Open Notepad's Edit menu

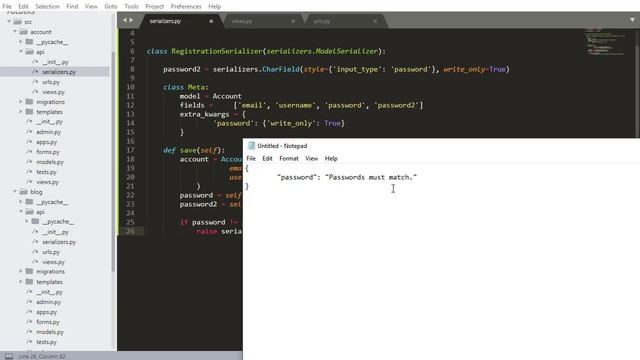267,158
